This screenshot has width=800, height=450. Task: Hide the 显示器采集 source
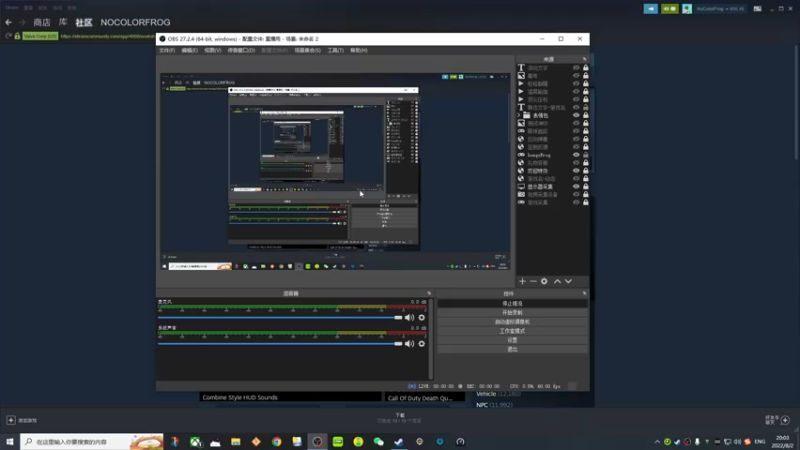pyautogui.click(x=576, y=187)
